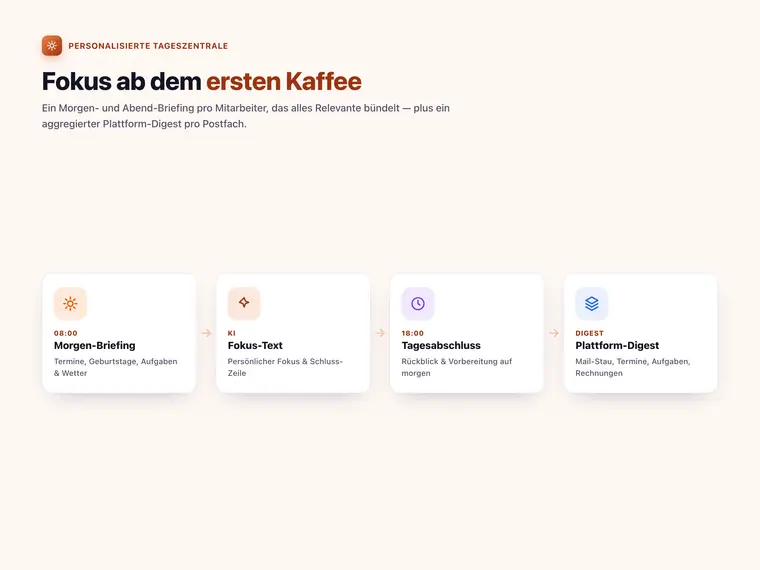This screenshot has height=570, width=760.
Task: Click the orange sun badge icon beside Personalisierte Tageszentrale
Action: (x=52, y=46)
